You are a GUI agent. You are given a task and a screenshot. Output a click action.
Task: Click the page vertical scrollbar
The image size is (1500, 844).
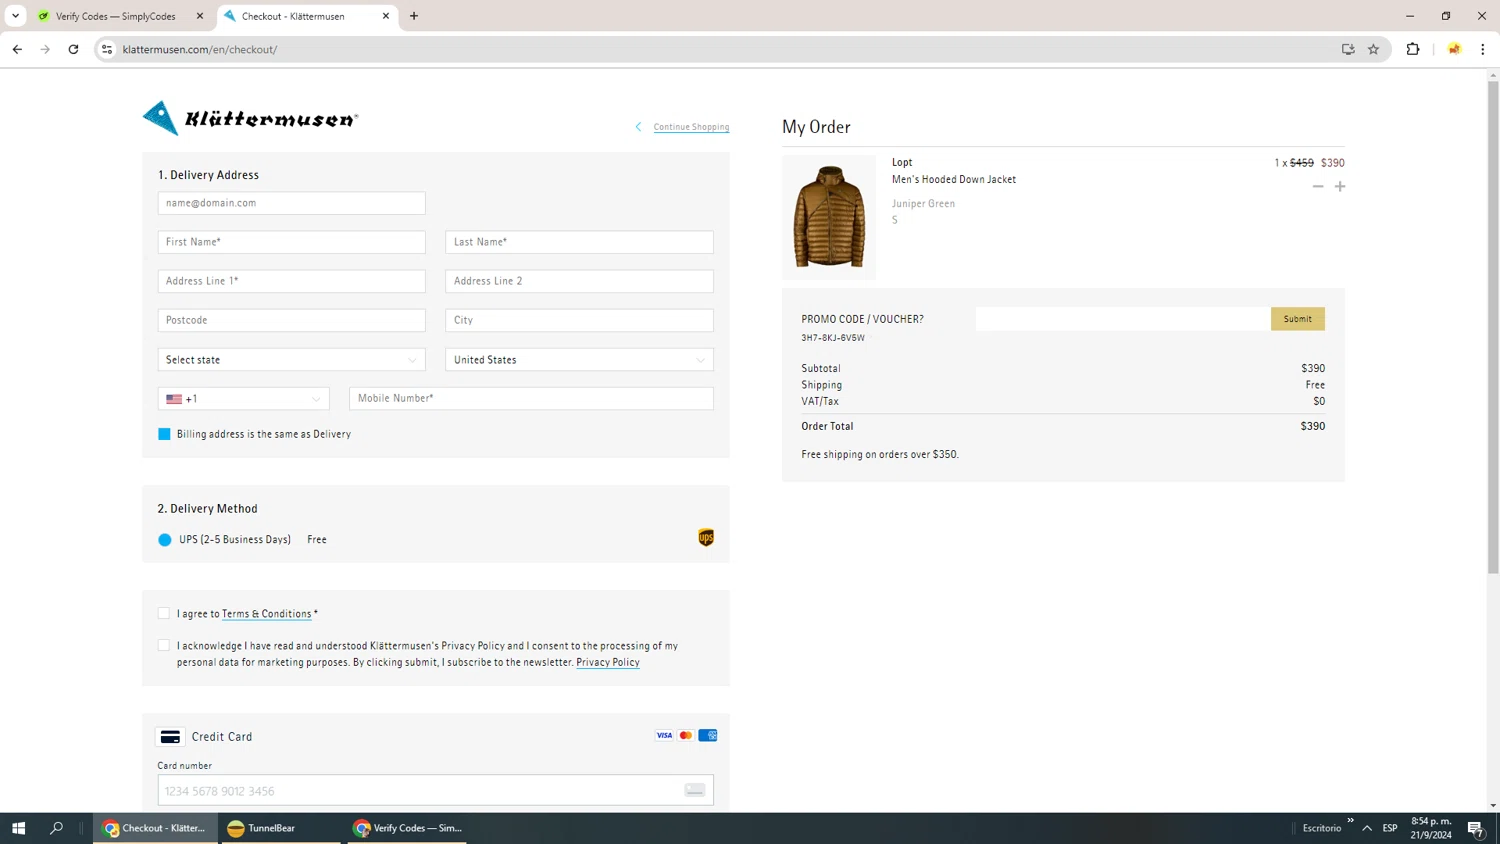[1493, 327]
